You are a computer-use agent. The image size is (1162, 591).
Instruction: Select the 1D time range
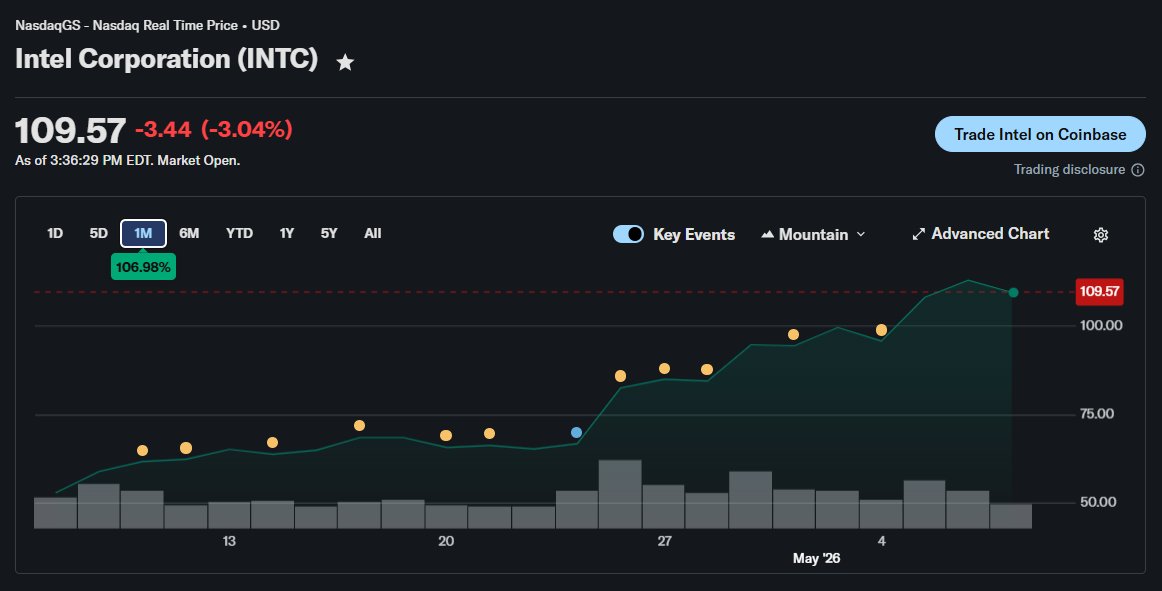(x=55, y=234)
